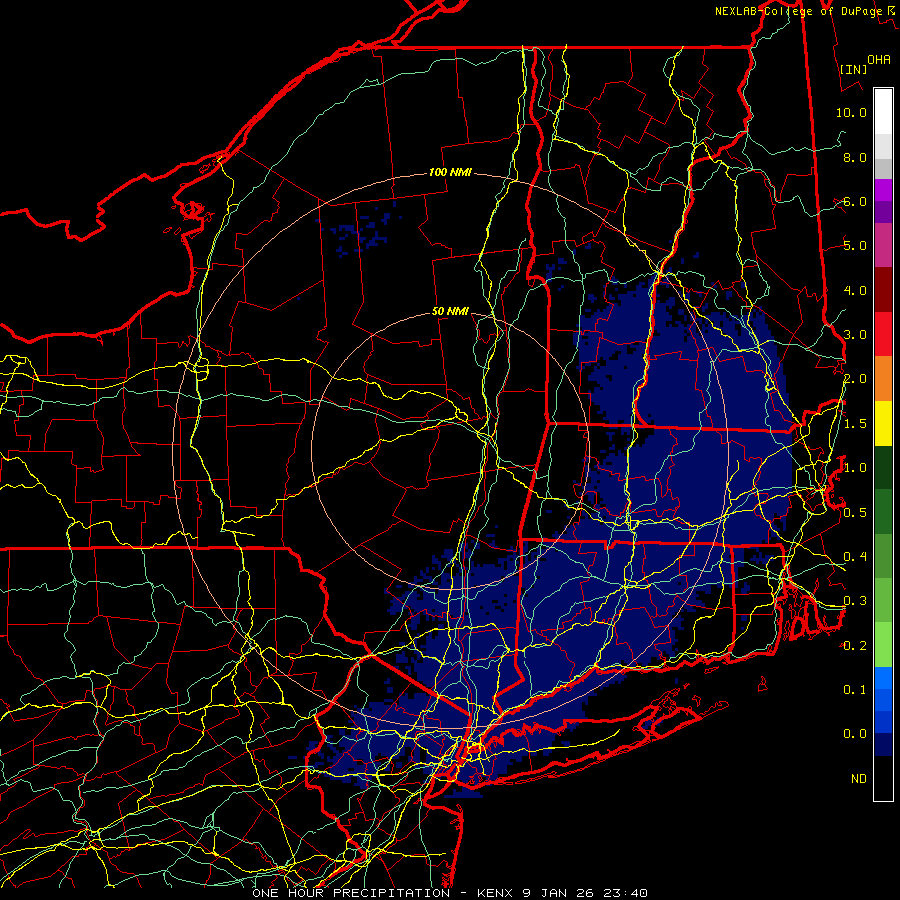
Task: Select the dark maroon legend color band
Action: pos(883,290)
